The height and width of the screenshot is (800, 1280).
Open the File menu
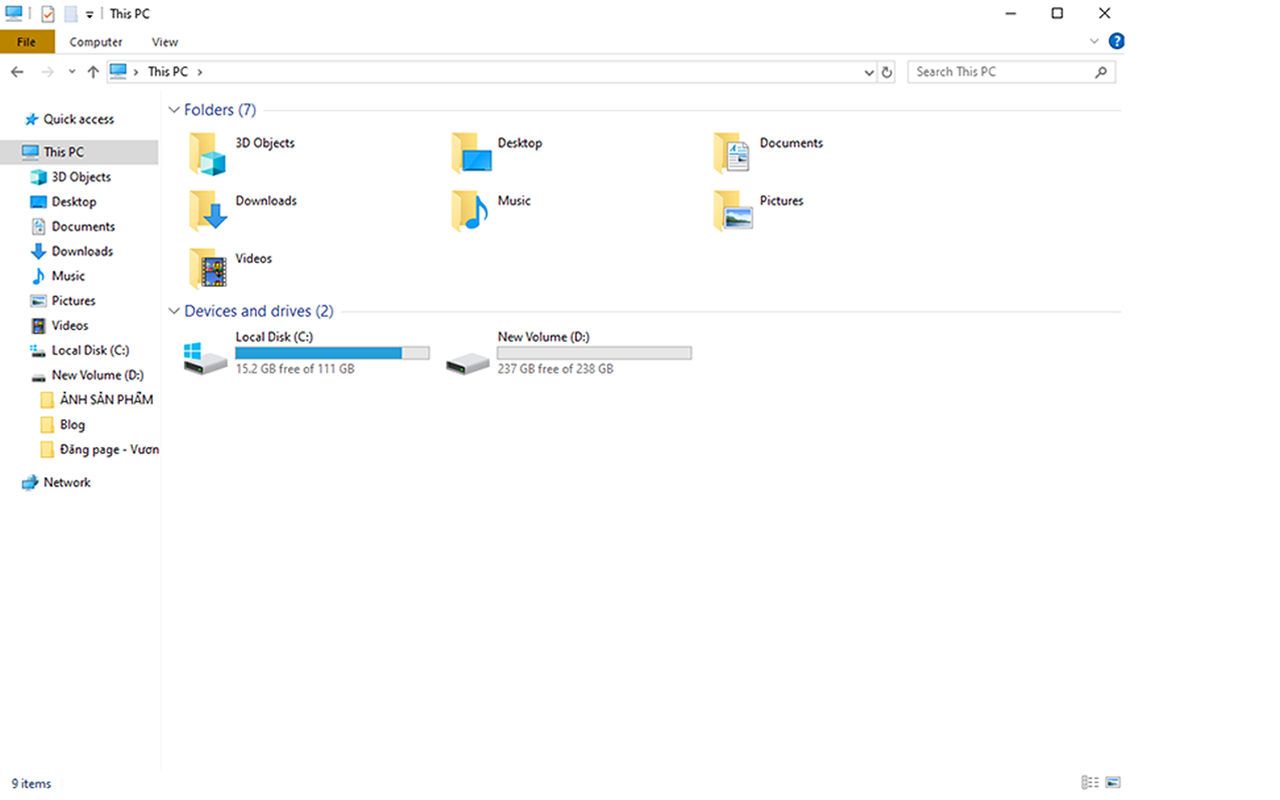click(27, 42)
